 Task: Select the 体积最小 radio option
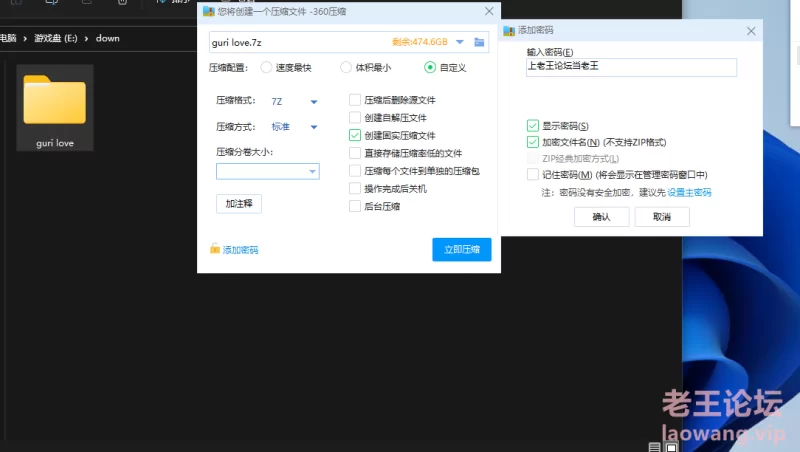[x=346, y=68]
